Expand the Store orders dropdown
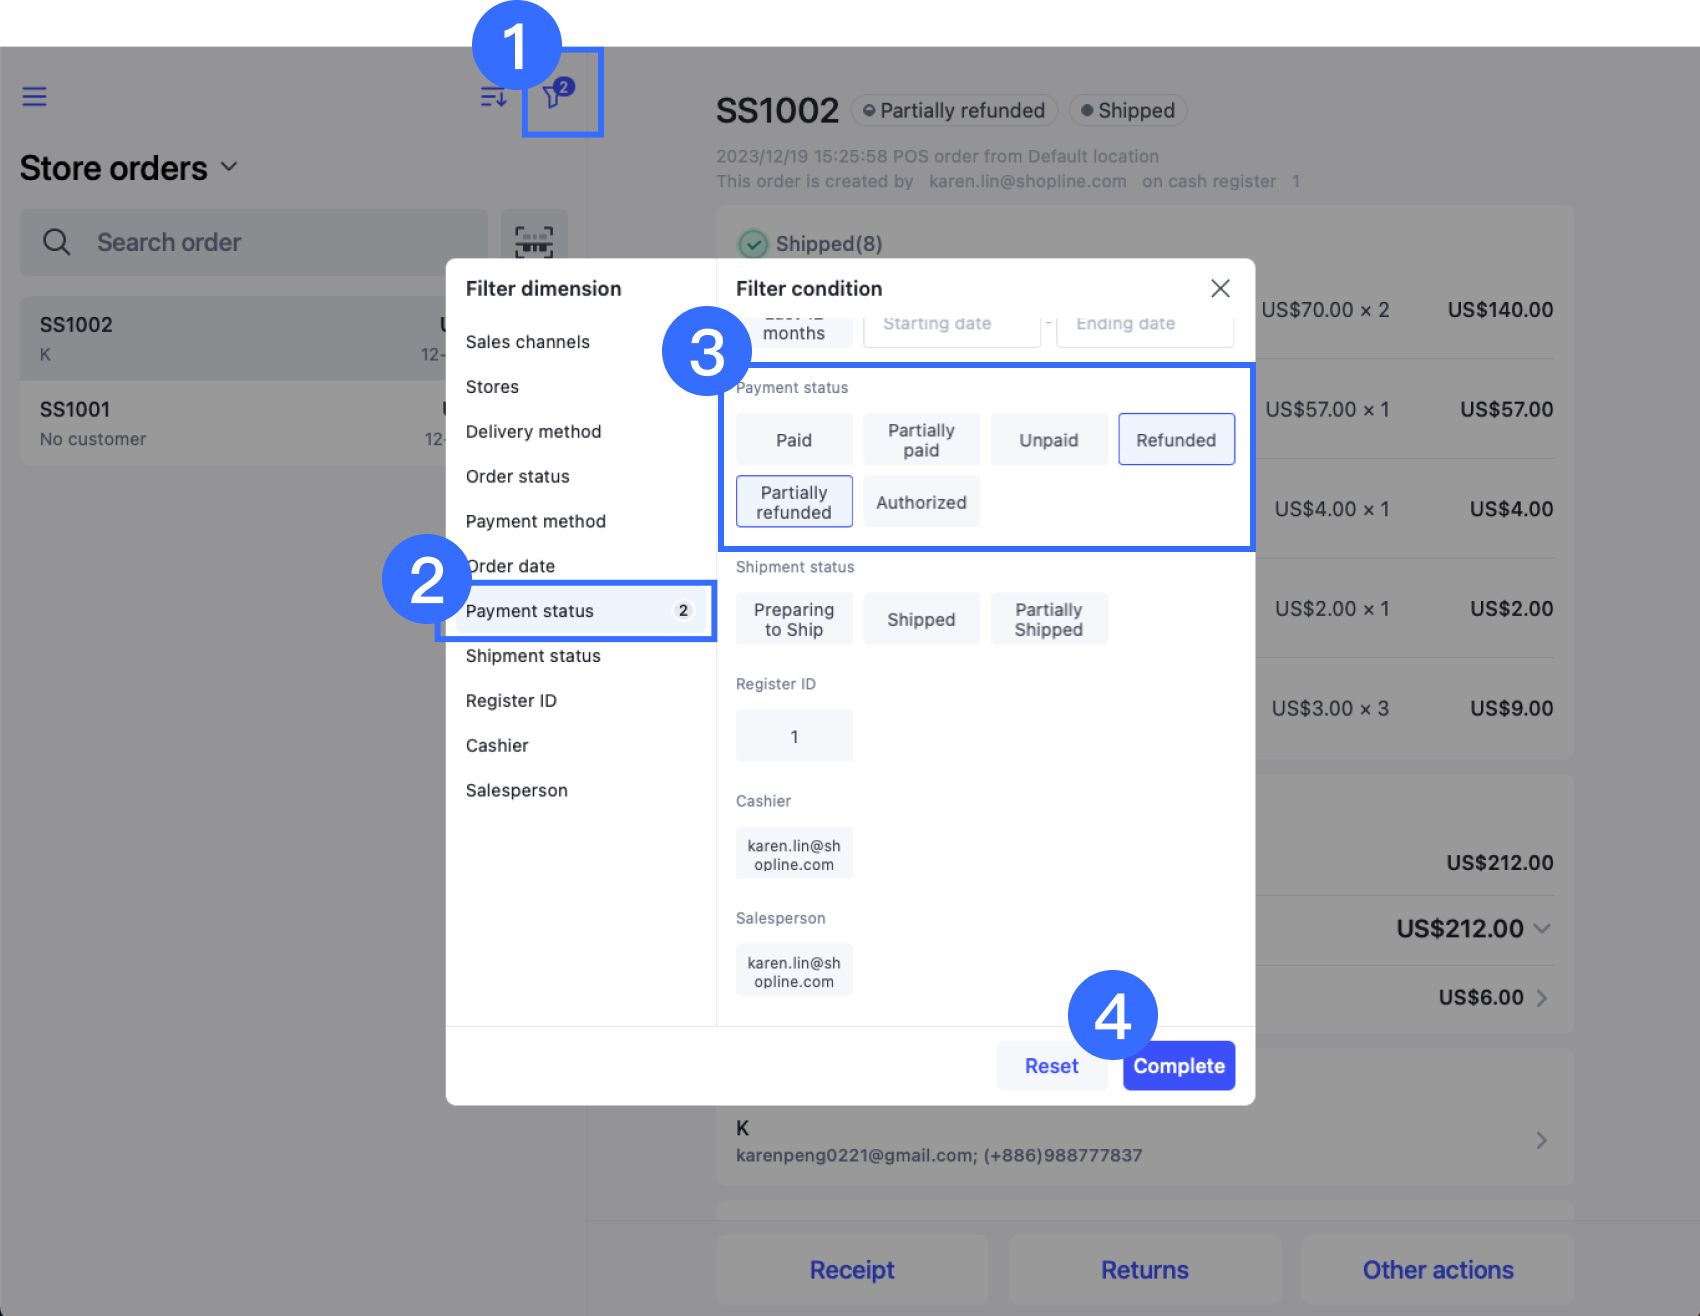 click(229, 167)
